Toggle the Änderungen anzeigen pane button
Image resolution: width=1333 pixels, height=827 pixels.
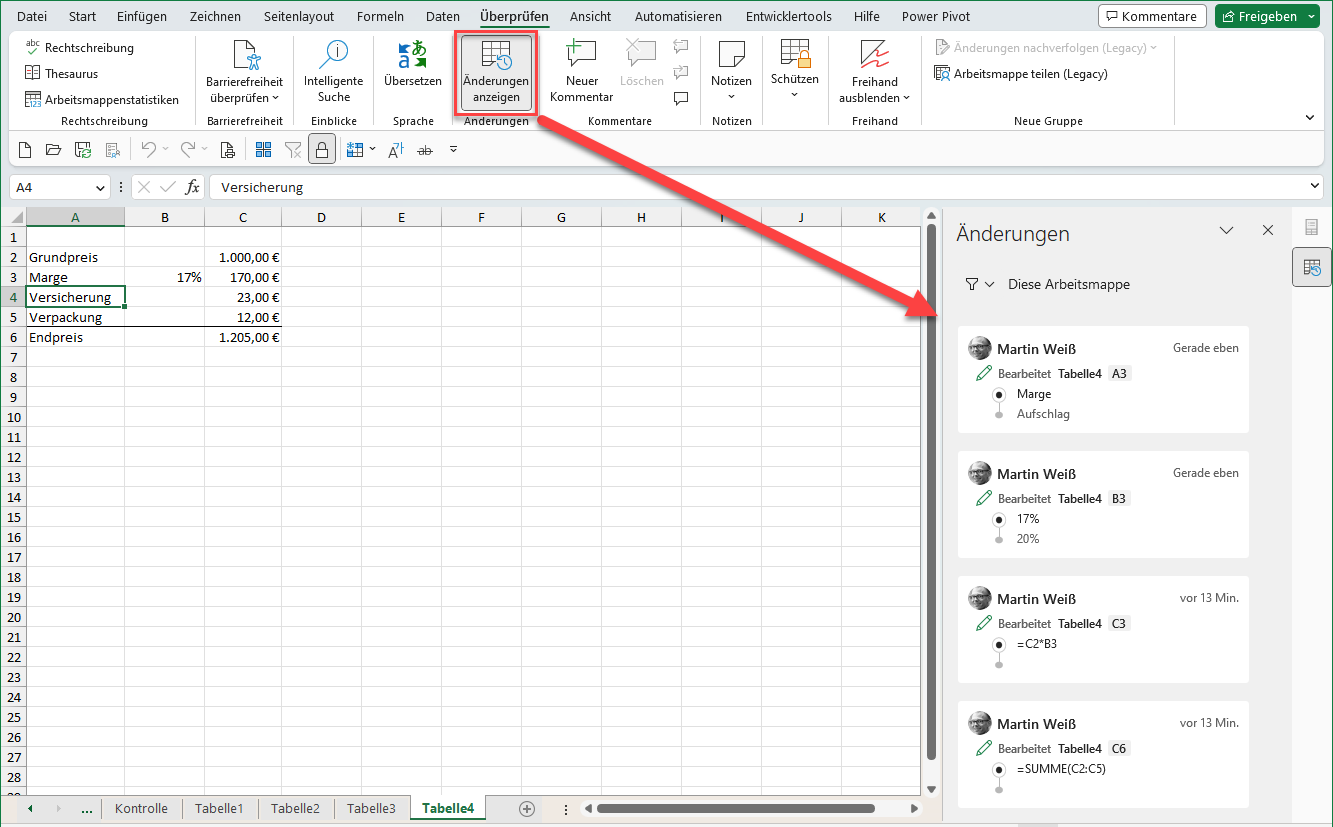(x=497, y=72)
